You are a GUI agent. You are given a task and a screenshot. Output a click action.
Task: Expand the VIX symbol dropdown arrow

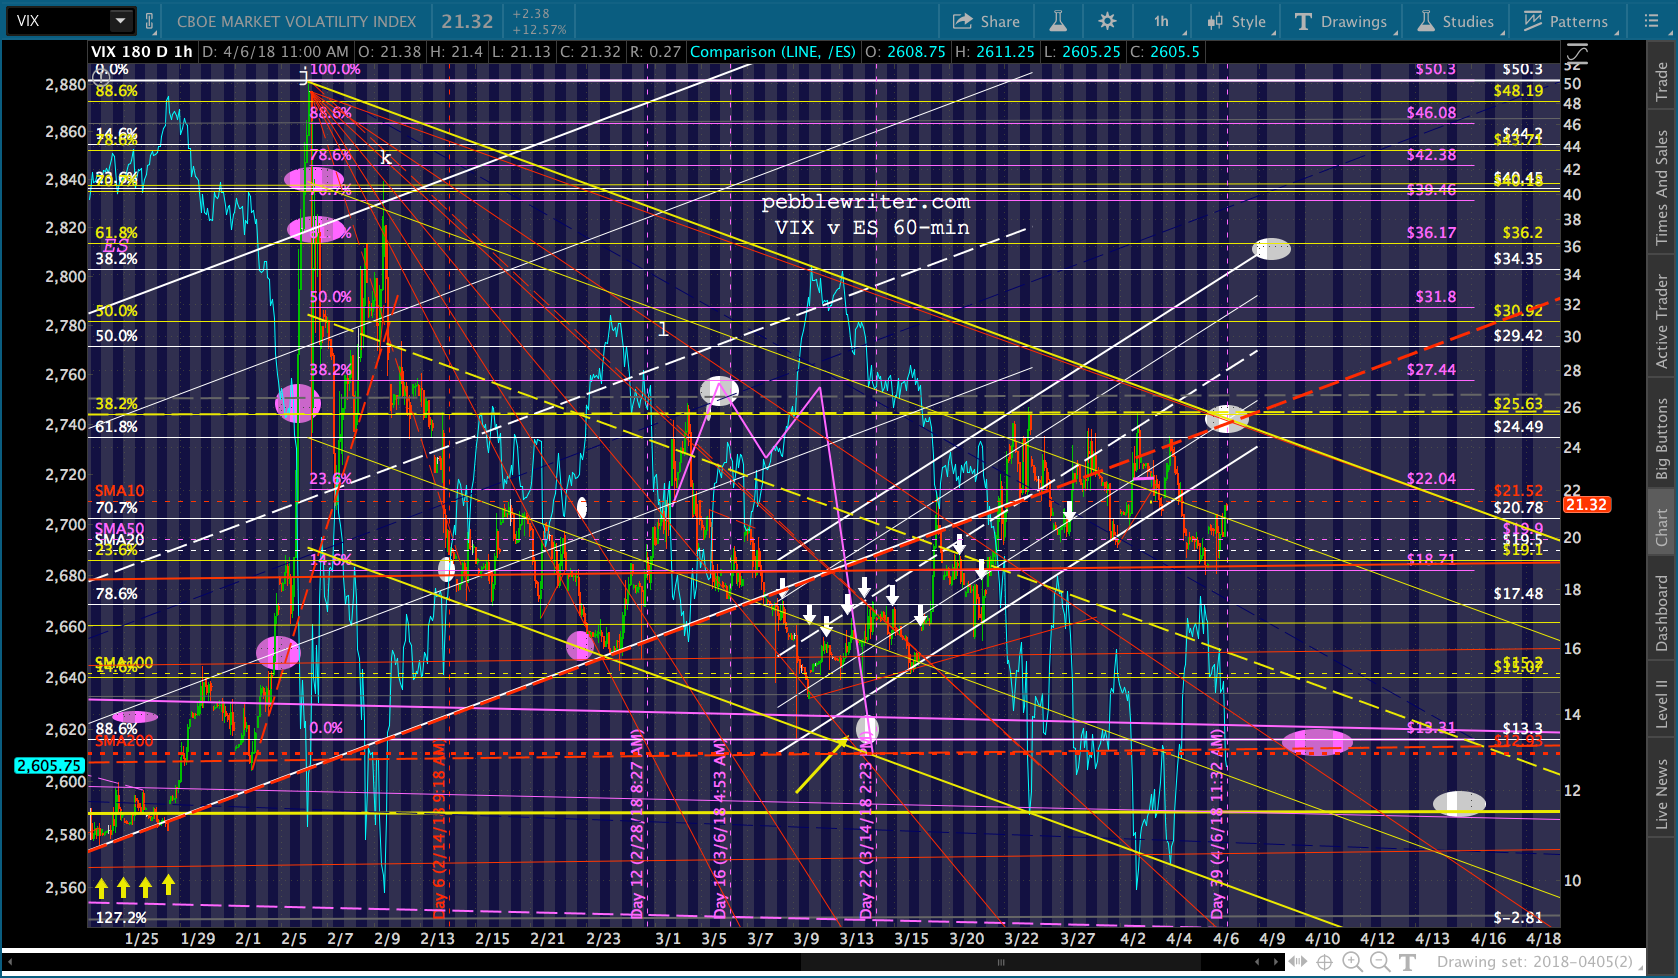pyautogui.click(x=120, y=21)
